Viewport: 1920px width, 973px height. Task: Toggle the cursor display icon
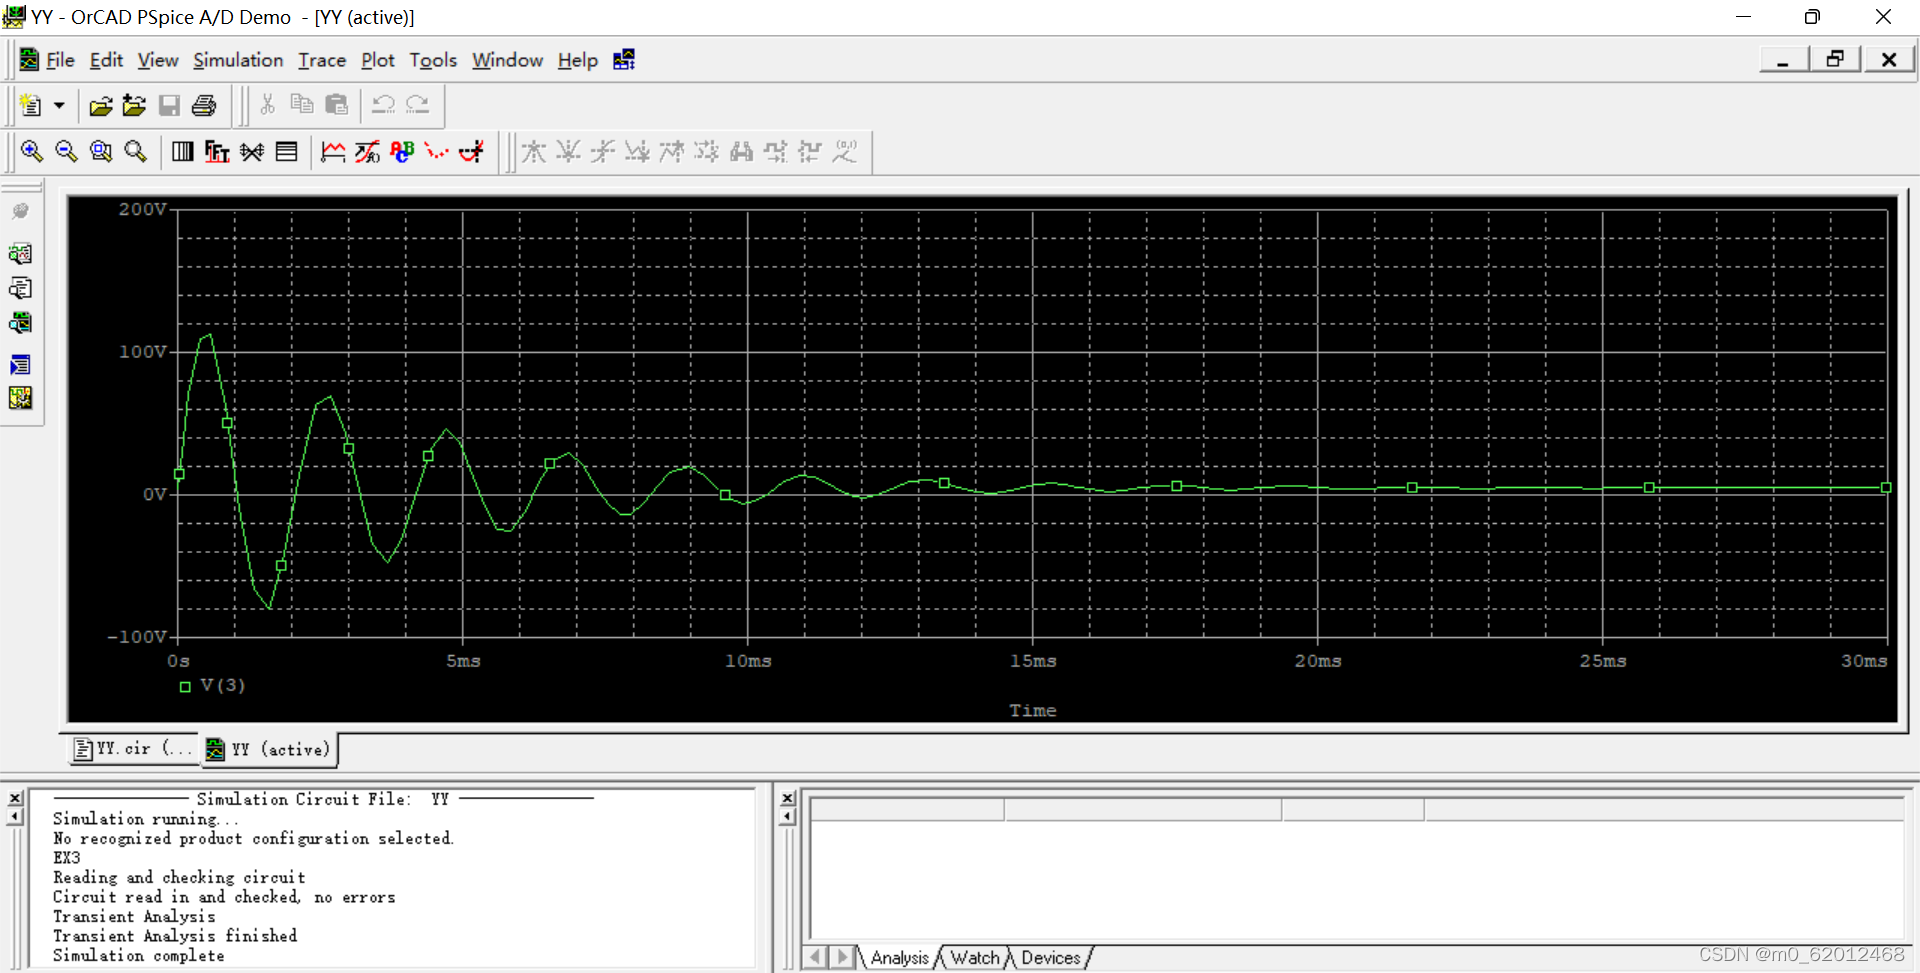pos(471,151)
